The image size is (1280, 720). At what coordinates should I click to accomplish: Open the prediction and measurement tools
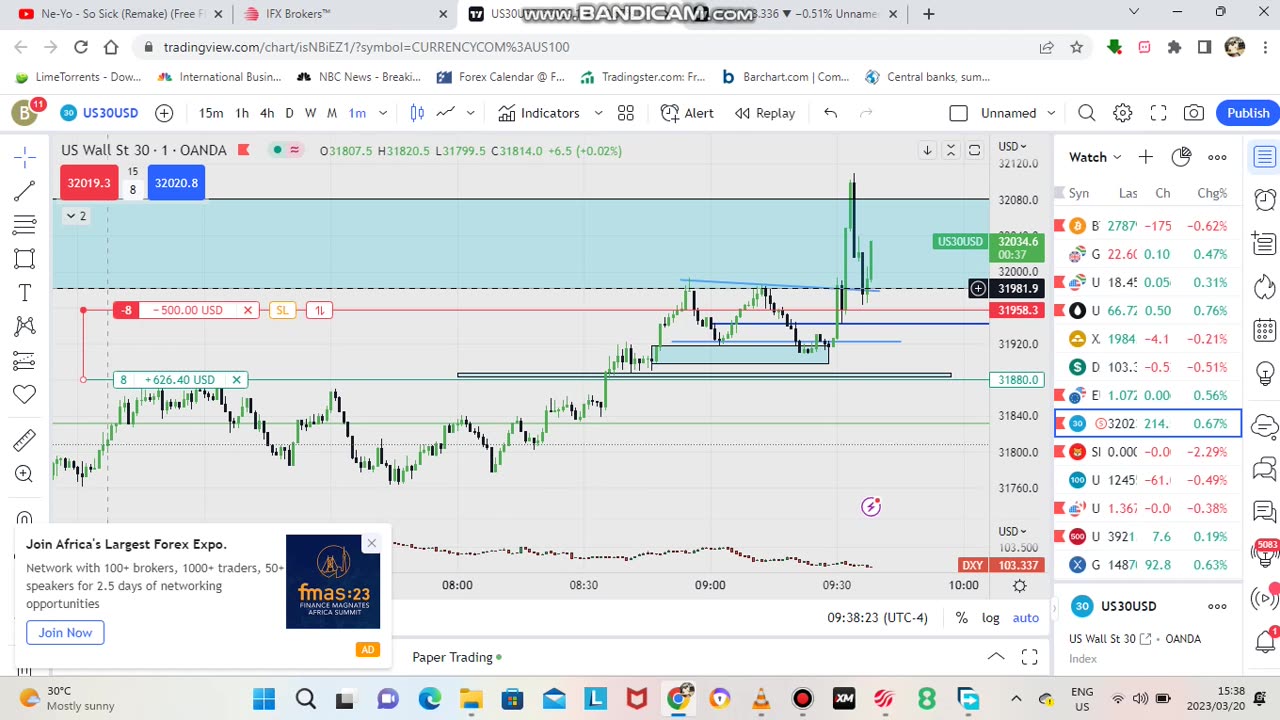tap(25, 360)
